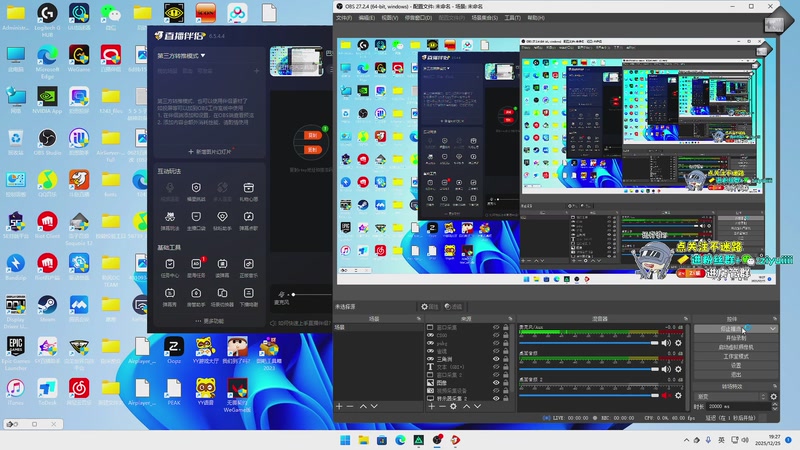Open the 工具(T) menu

[x=513, y=18]
